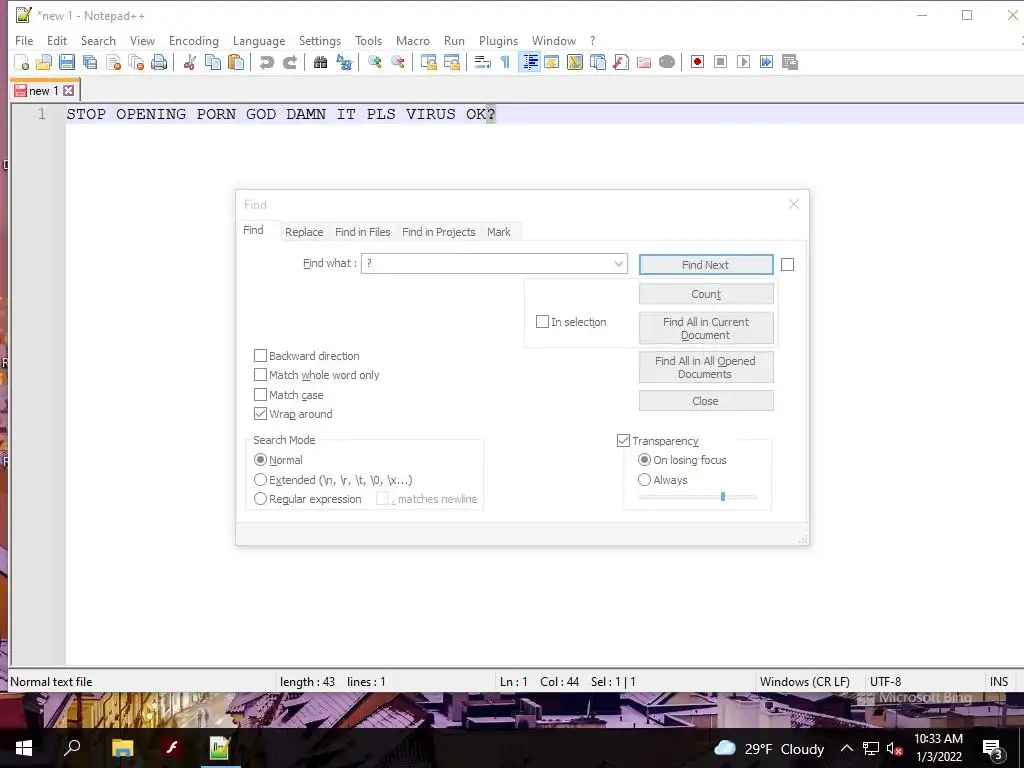Switch to Find in Files tab

coord(362,232)
